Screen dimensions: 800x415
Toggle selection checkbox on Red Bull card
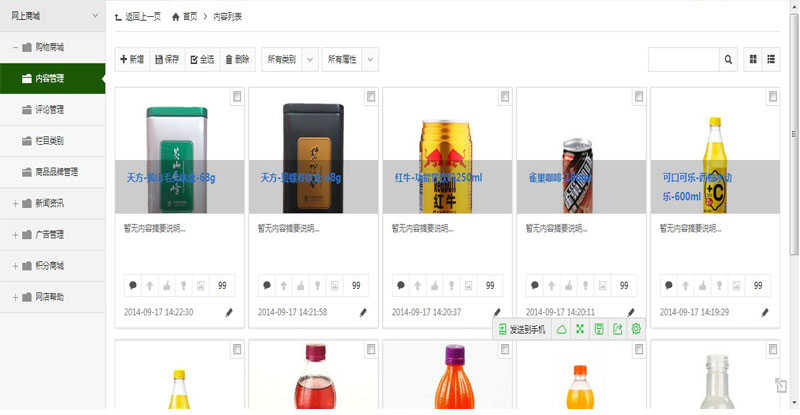click(x=505, y=96)
